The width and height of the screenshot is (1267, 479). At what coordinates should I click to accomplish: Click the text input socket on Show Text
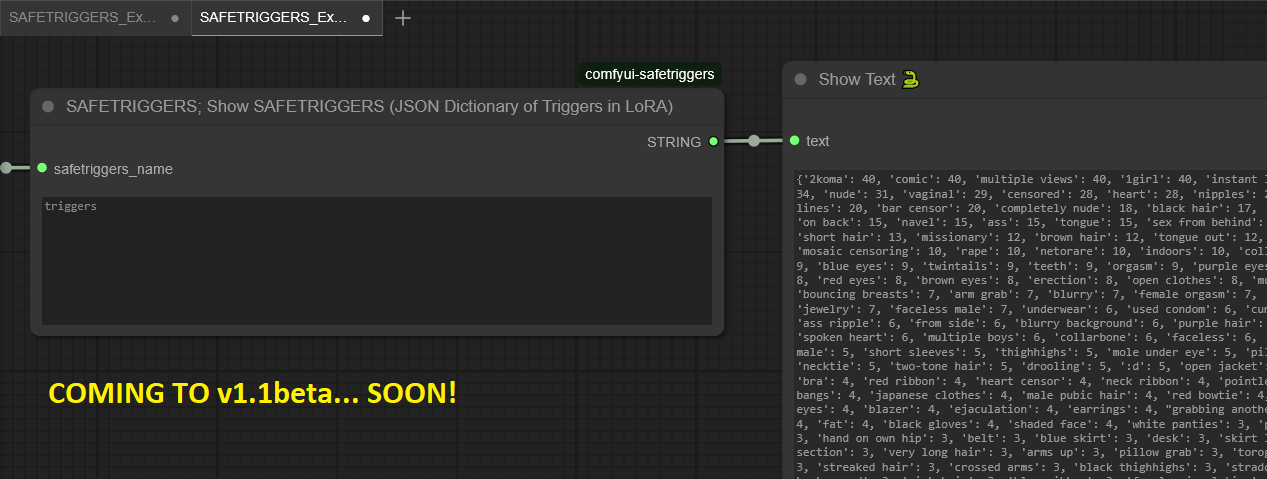794,141
